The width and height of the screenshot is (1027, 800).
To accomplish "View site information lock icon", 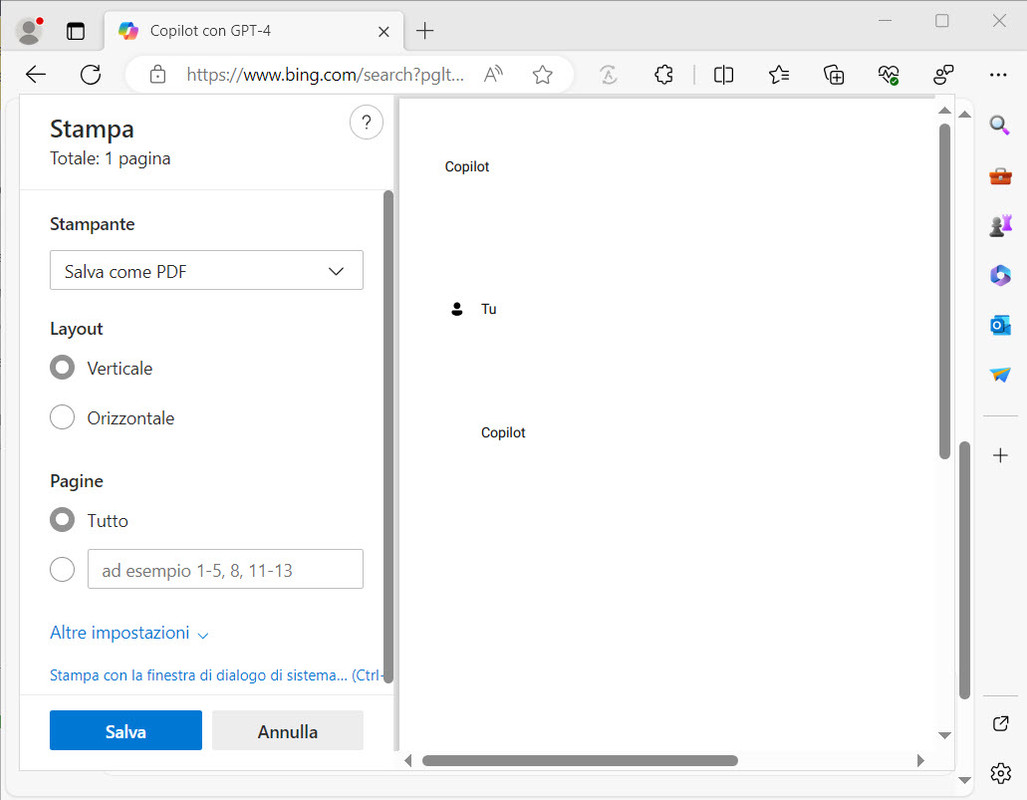I will tap(157, 75).
